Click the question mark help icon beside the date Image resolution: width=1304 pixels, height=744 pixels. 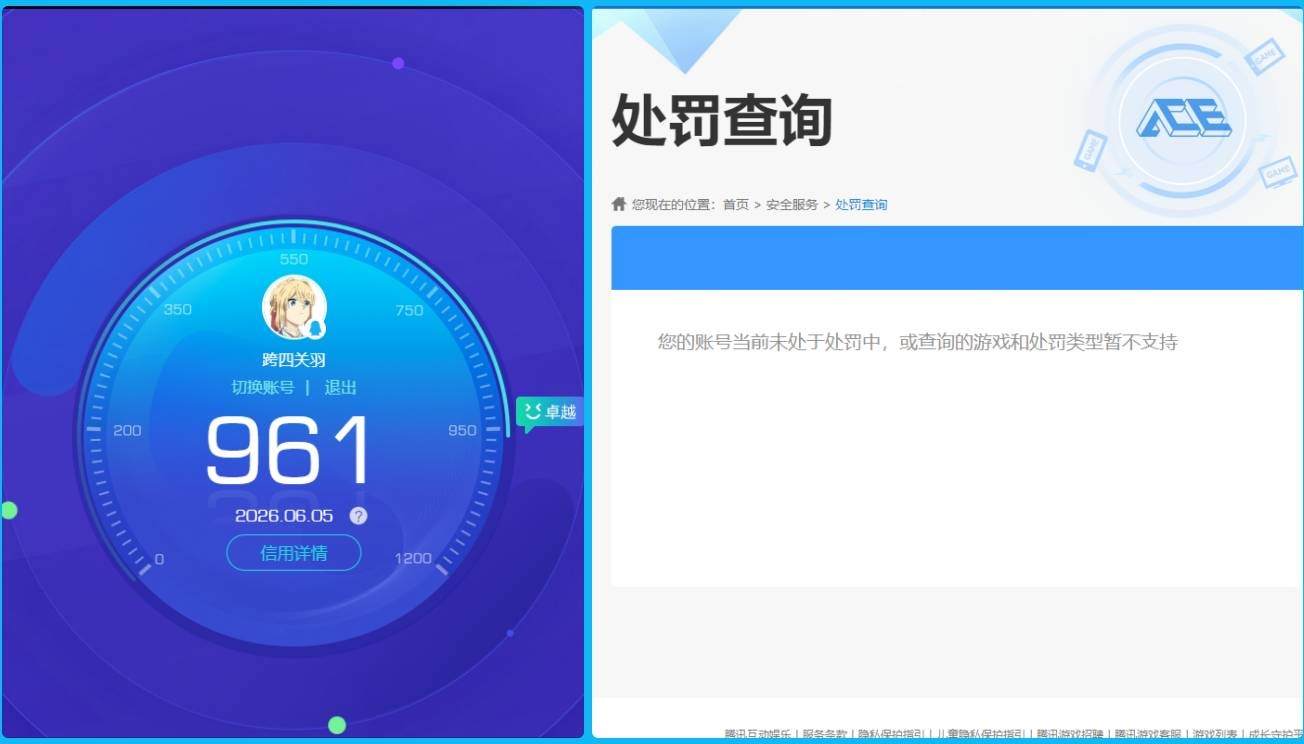358,516
